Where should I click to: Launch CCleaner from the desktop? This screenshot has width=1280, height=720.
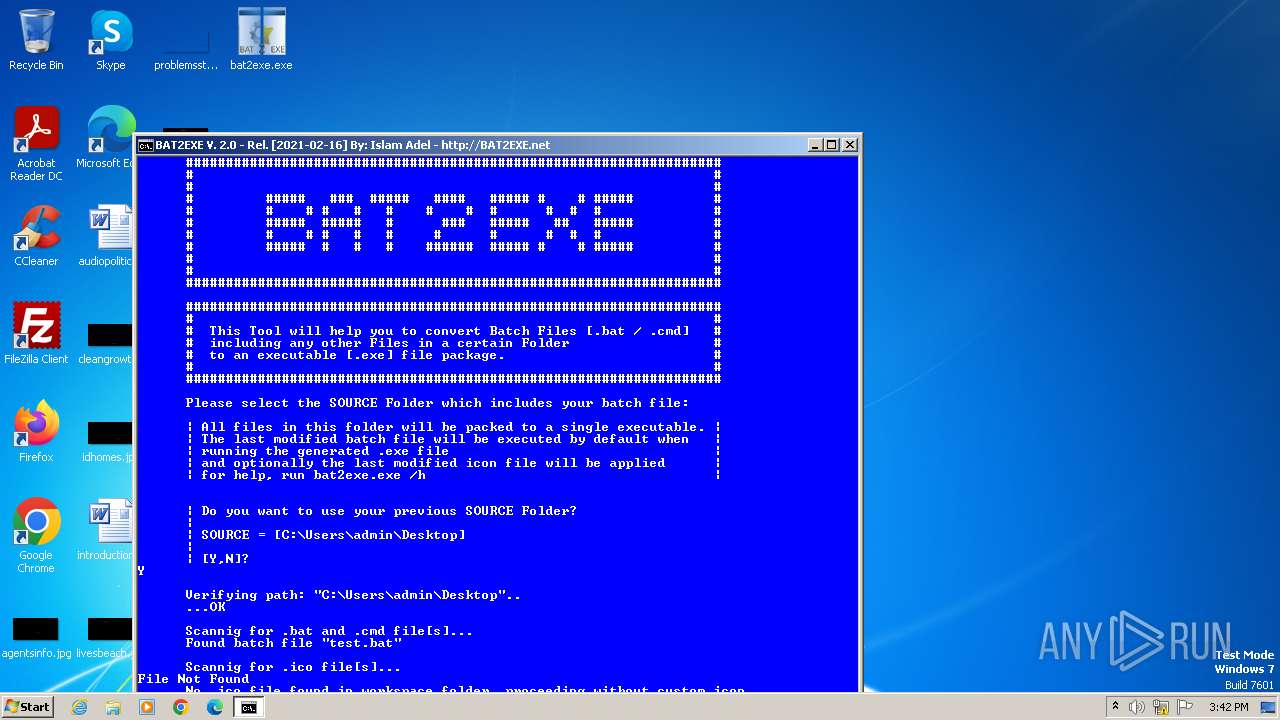pyautogui.click(x=36, y=236)
